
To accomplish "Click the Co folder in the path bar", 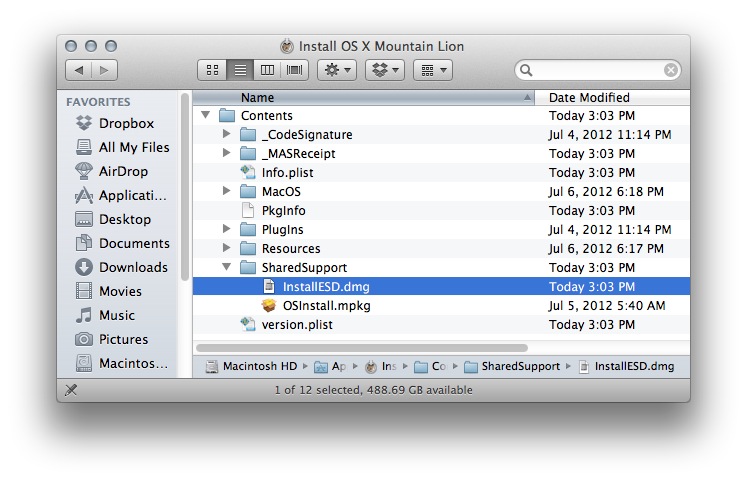I will pyautogui.click(x=430, y=366).
